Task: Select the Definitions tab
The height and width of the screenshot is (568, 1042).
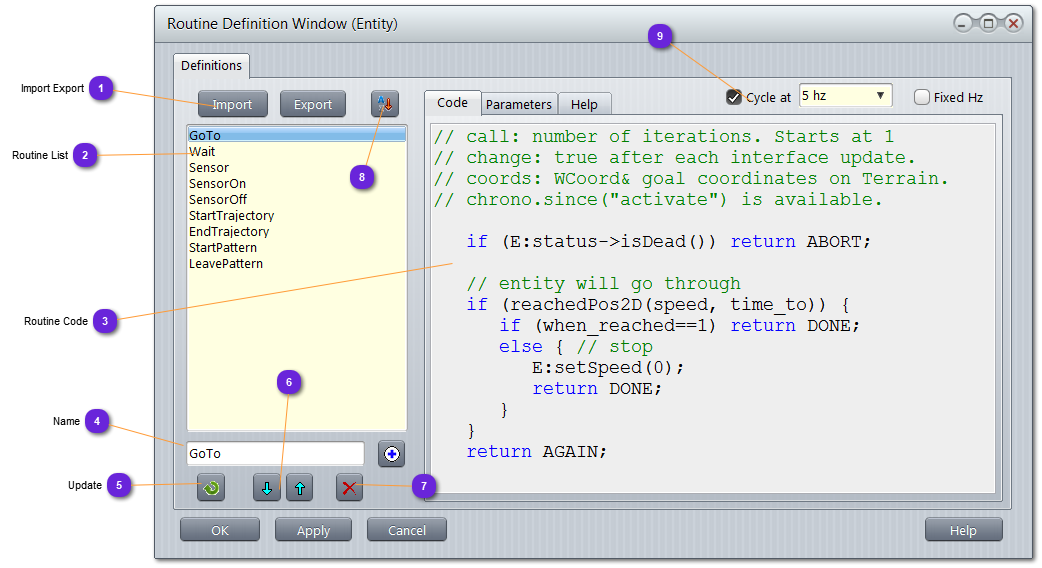Action: [x=211, y=66]
